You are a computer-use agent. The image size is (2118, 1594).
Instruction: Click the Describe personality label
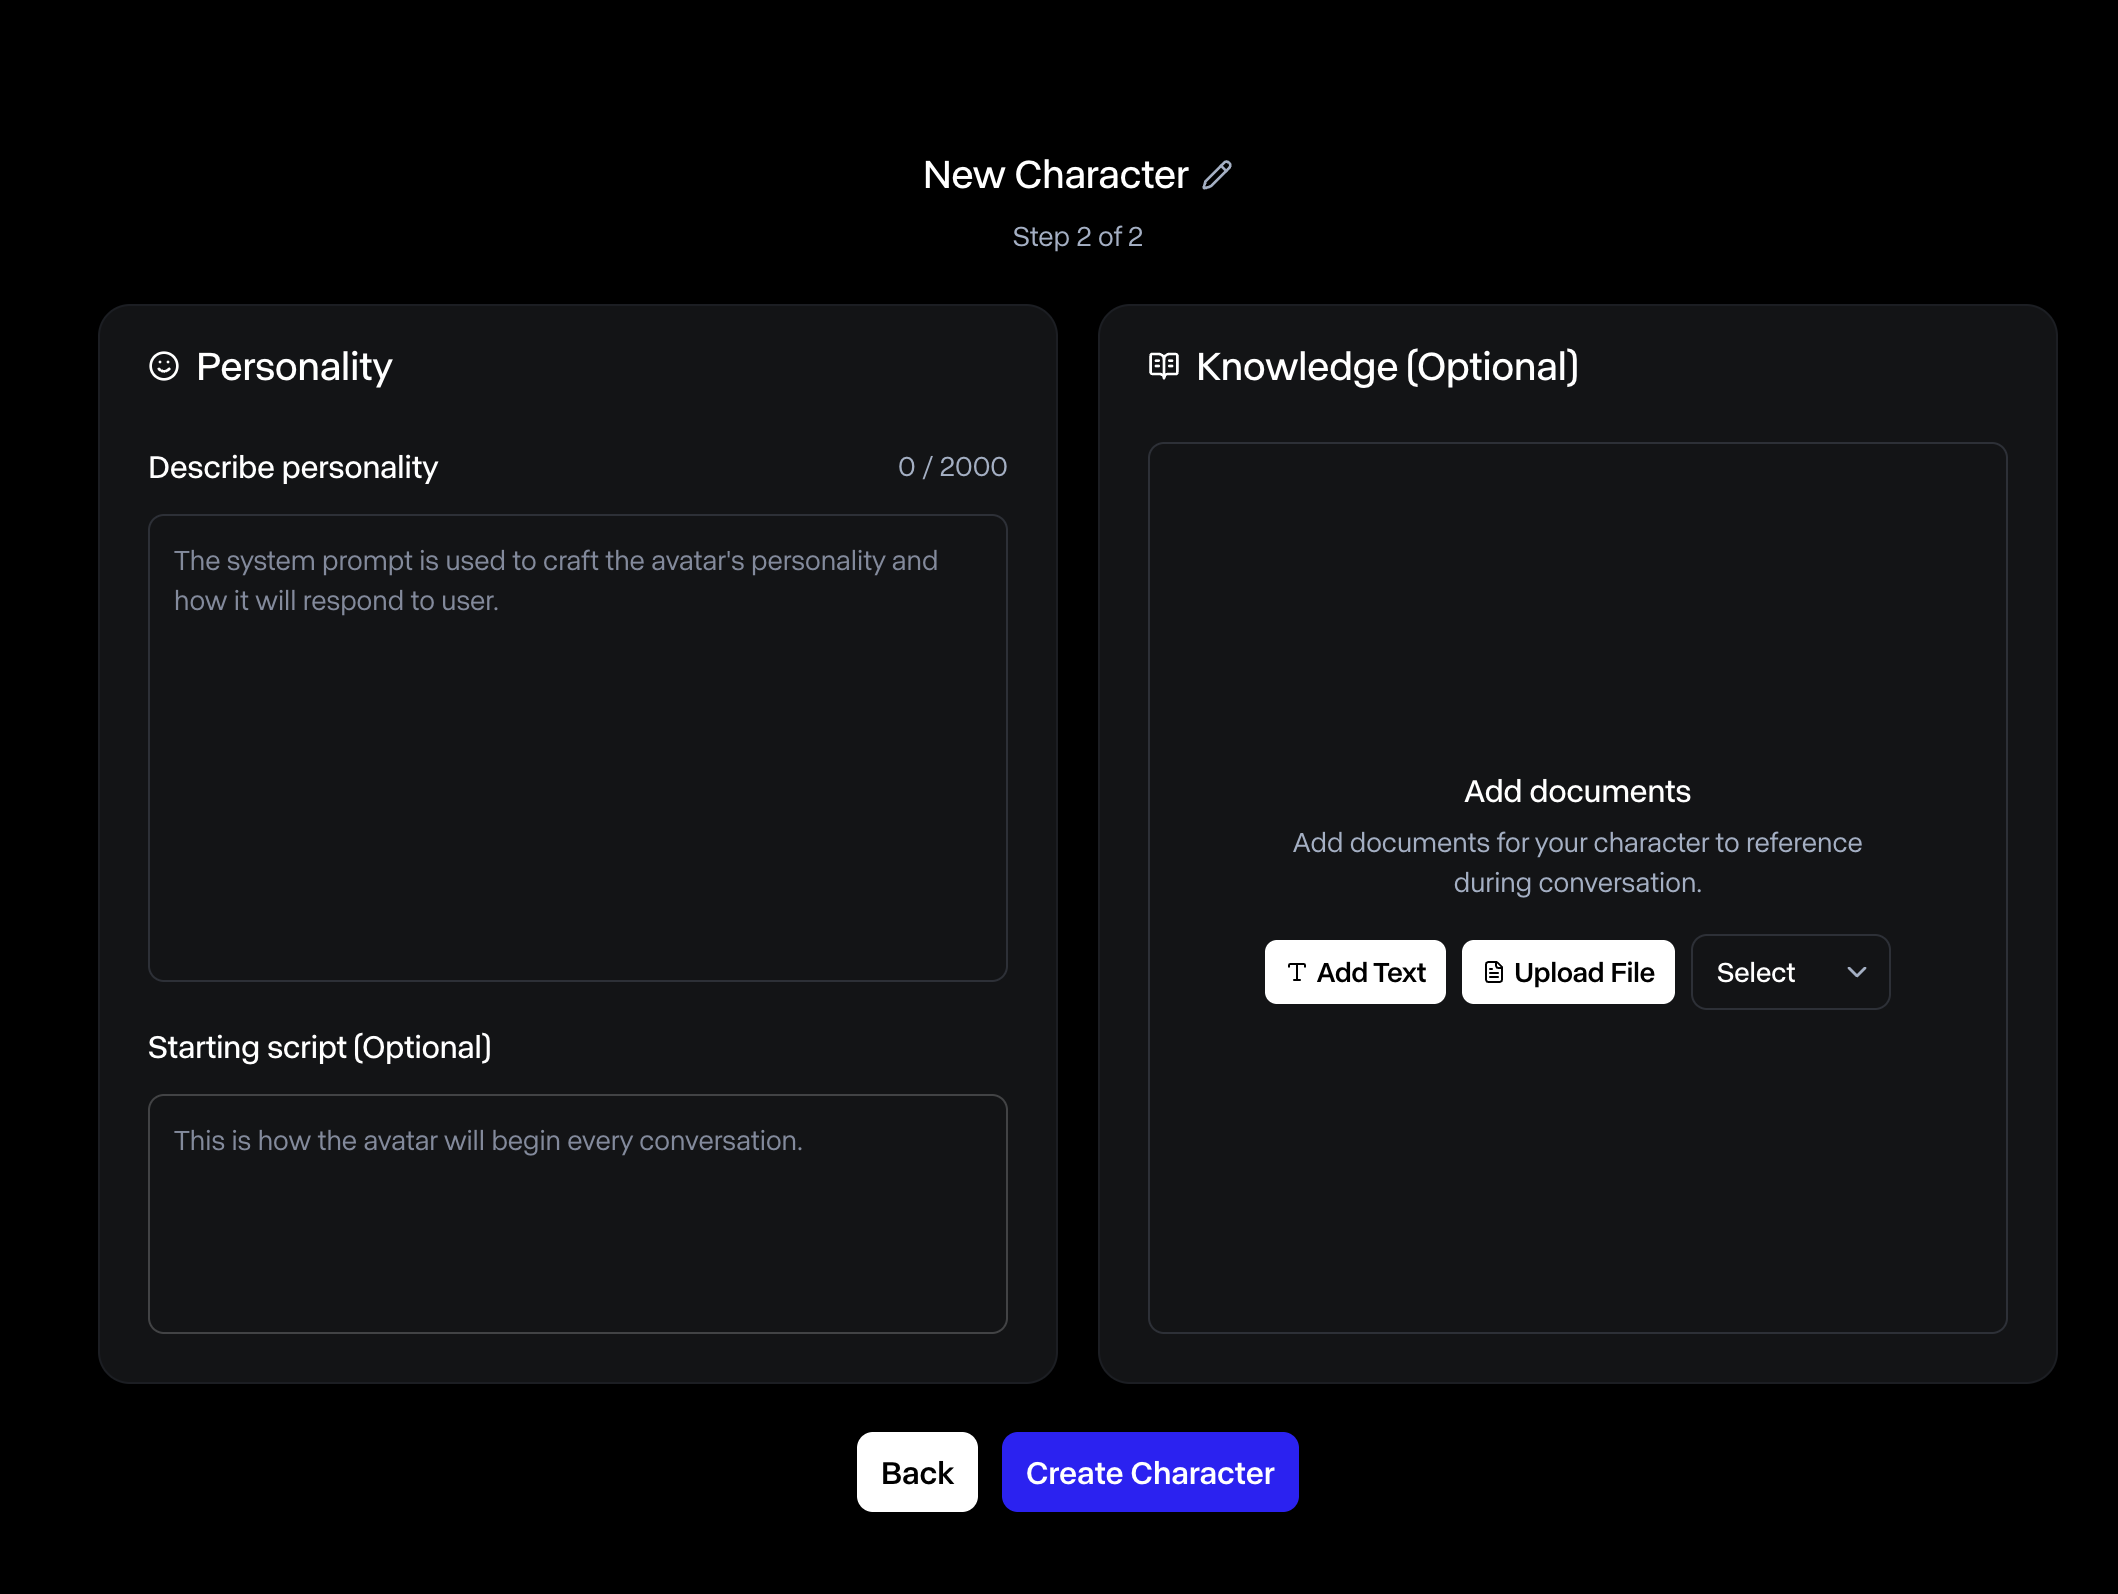(x=293, y=467)
